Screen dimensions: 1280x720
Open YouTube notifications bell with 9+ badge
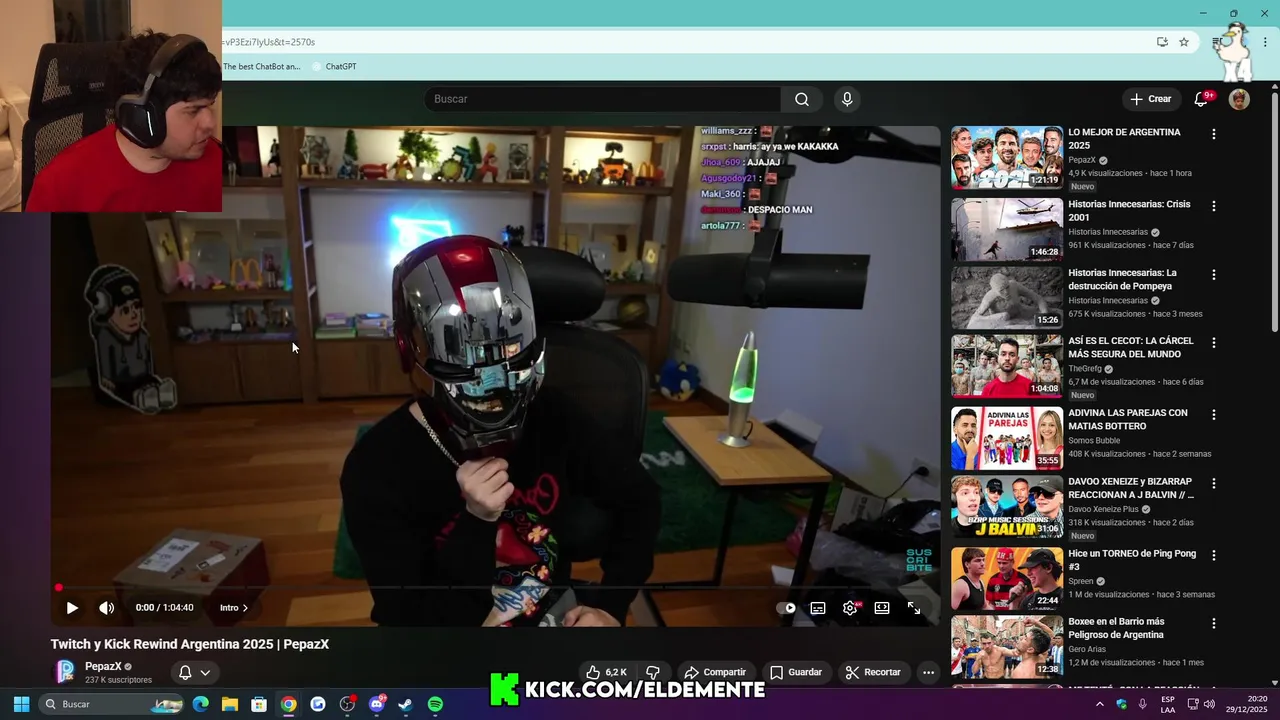(x=1203, y=99)
